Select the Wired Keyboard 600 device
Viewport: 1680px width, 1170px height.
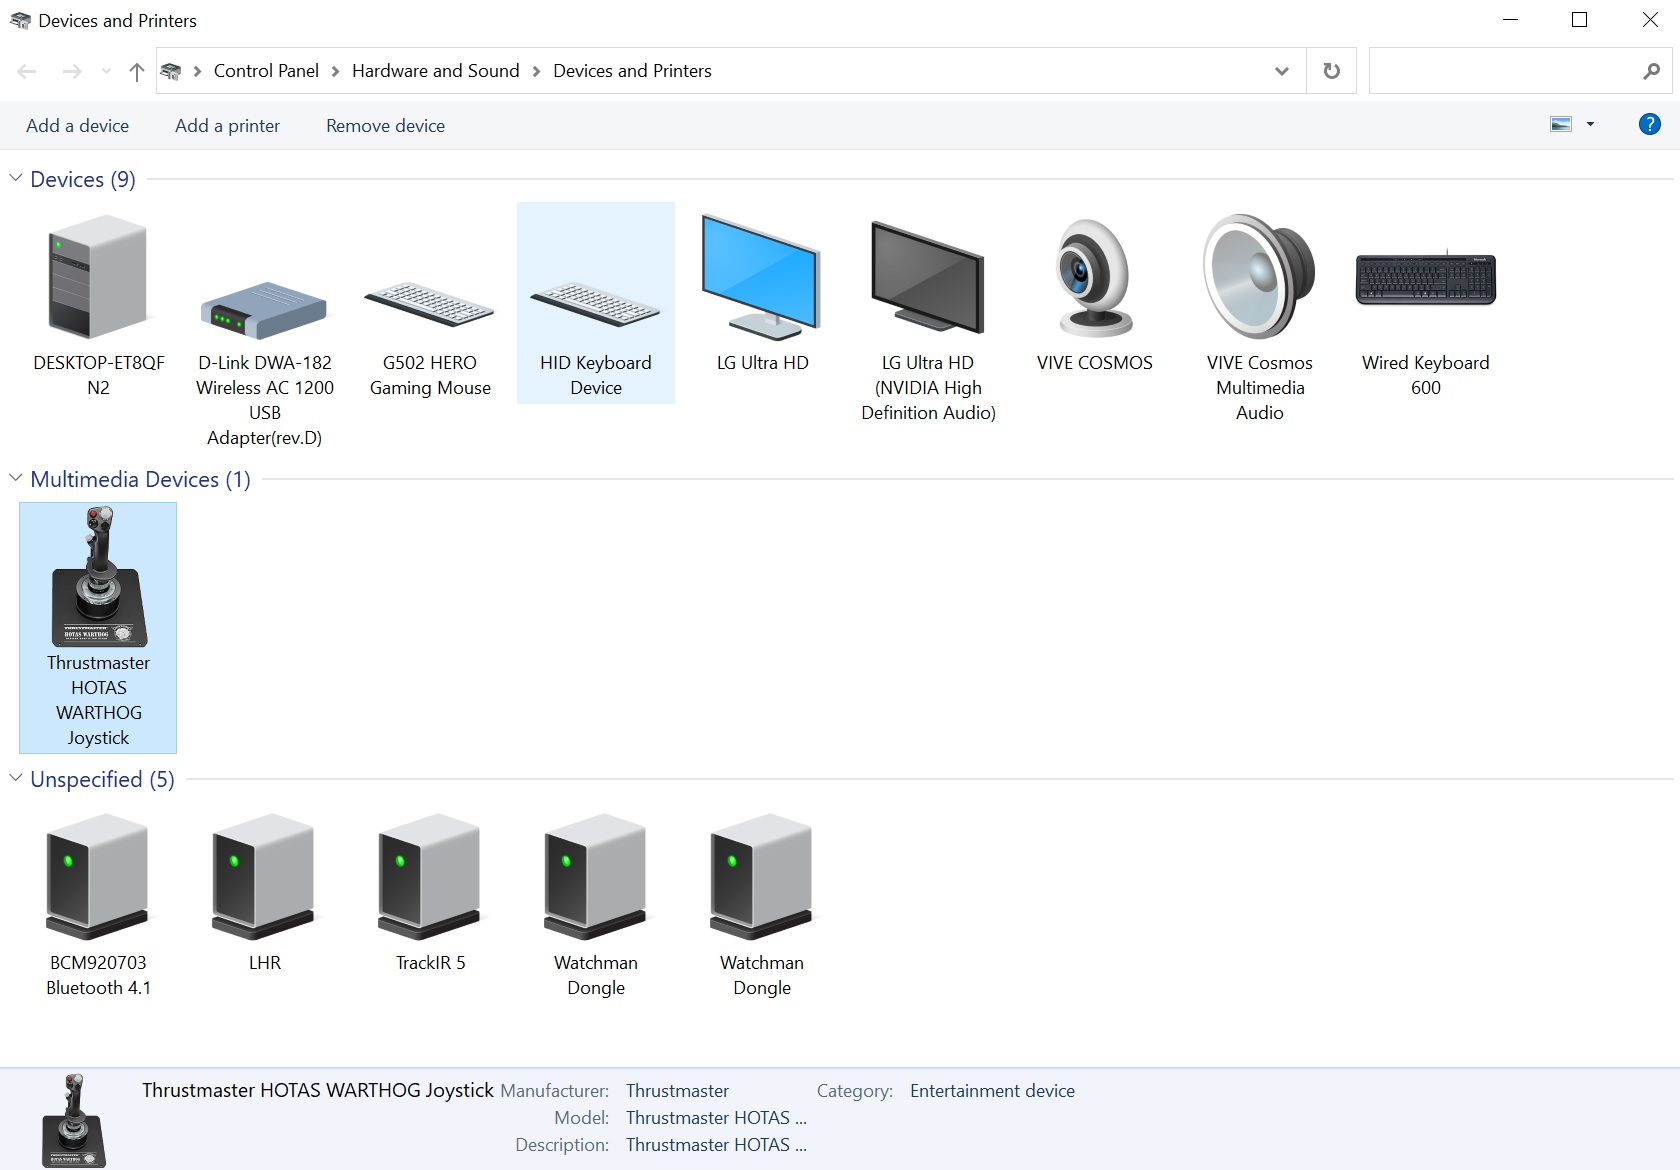1426,303
